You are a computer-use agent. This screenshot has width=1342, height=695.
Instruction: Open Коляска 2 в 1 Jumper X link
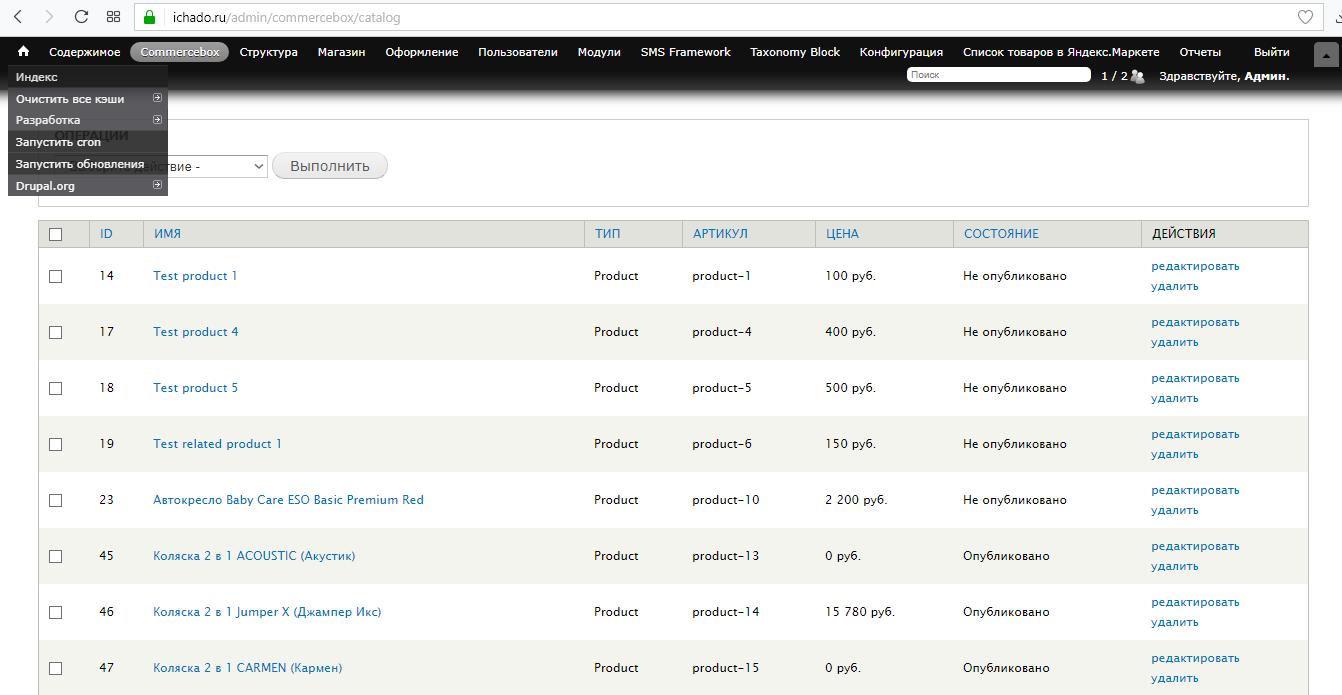click(267, 612)
